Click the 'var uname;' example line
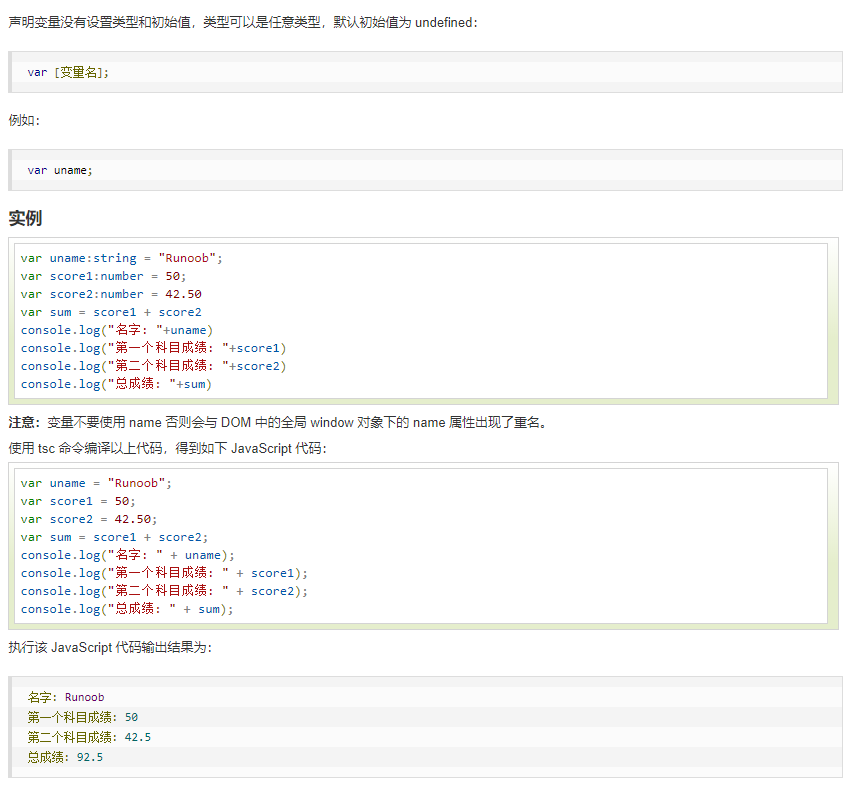 60,170
